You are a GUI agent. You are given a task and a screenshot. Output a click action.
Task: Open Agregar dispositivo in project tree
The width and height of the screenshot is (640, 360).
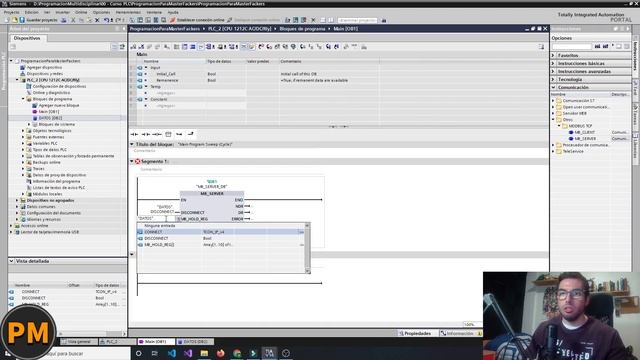(x=44, y=67)
